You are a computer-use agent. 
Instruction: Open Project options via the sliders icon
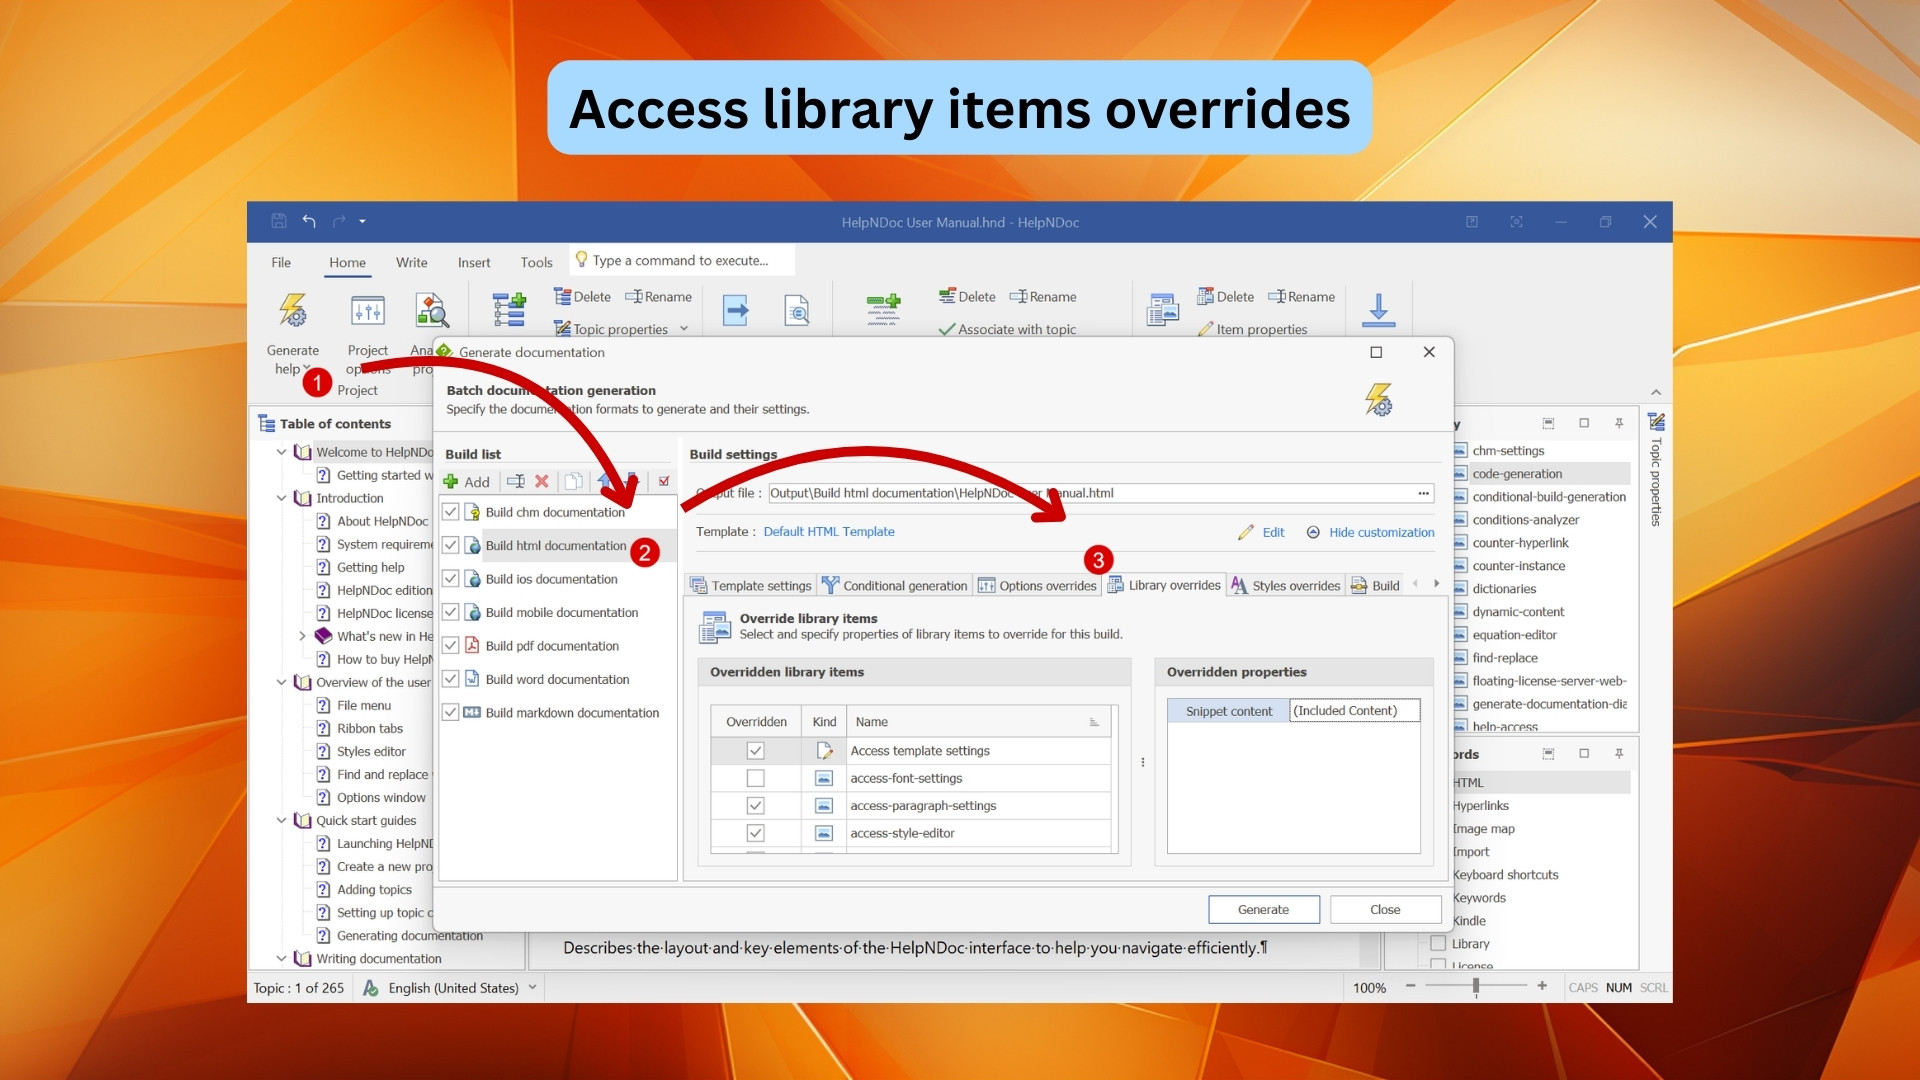coord(366,311)
